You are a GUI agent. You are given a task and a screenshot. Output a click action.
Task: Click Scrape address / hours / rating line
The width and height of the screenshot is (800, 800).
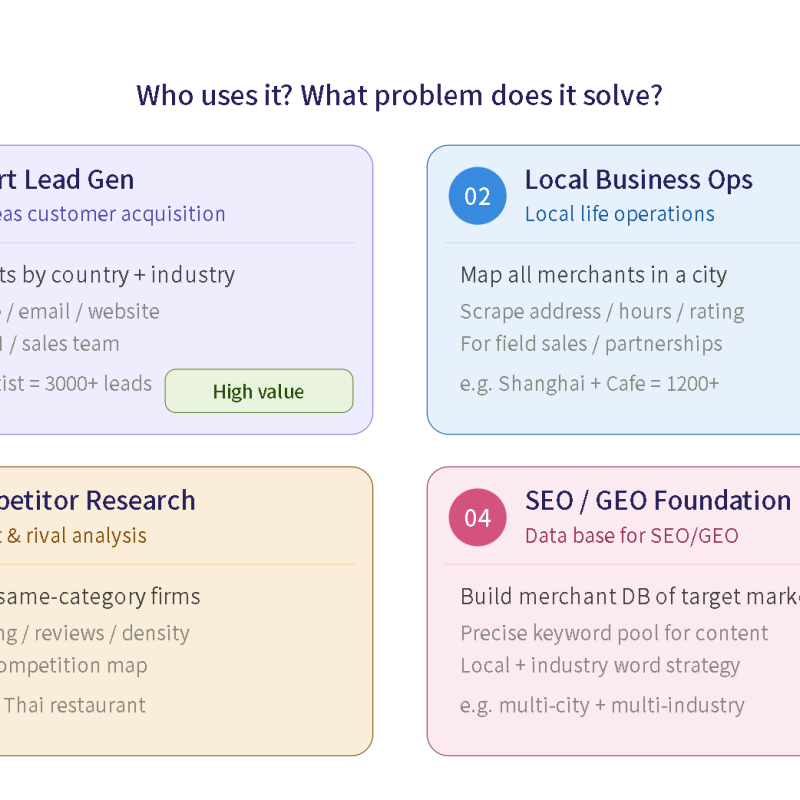click(x=602, y=312)
